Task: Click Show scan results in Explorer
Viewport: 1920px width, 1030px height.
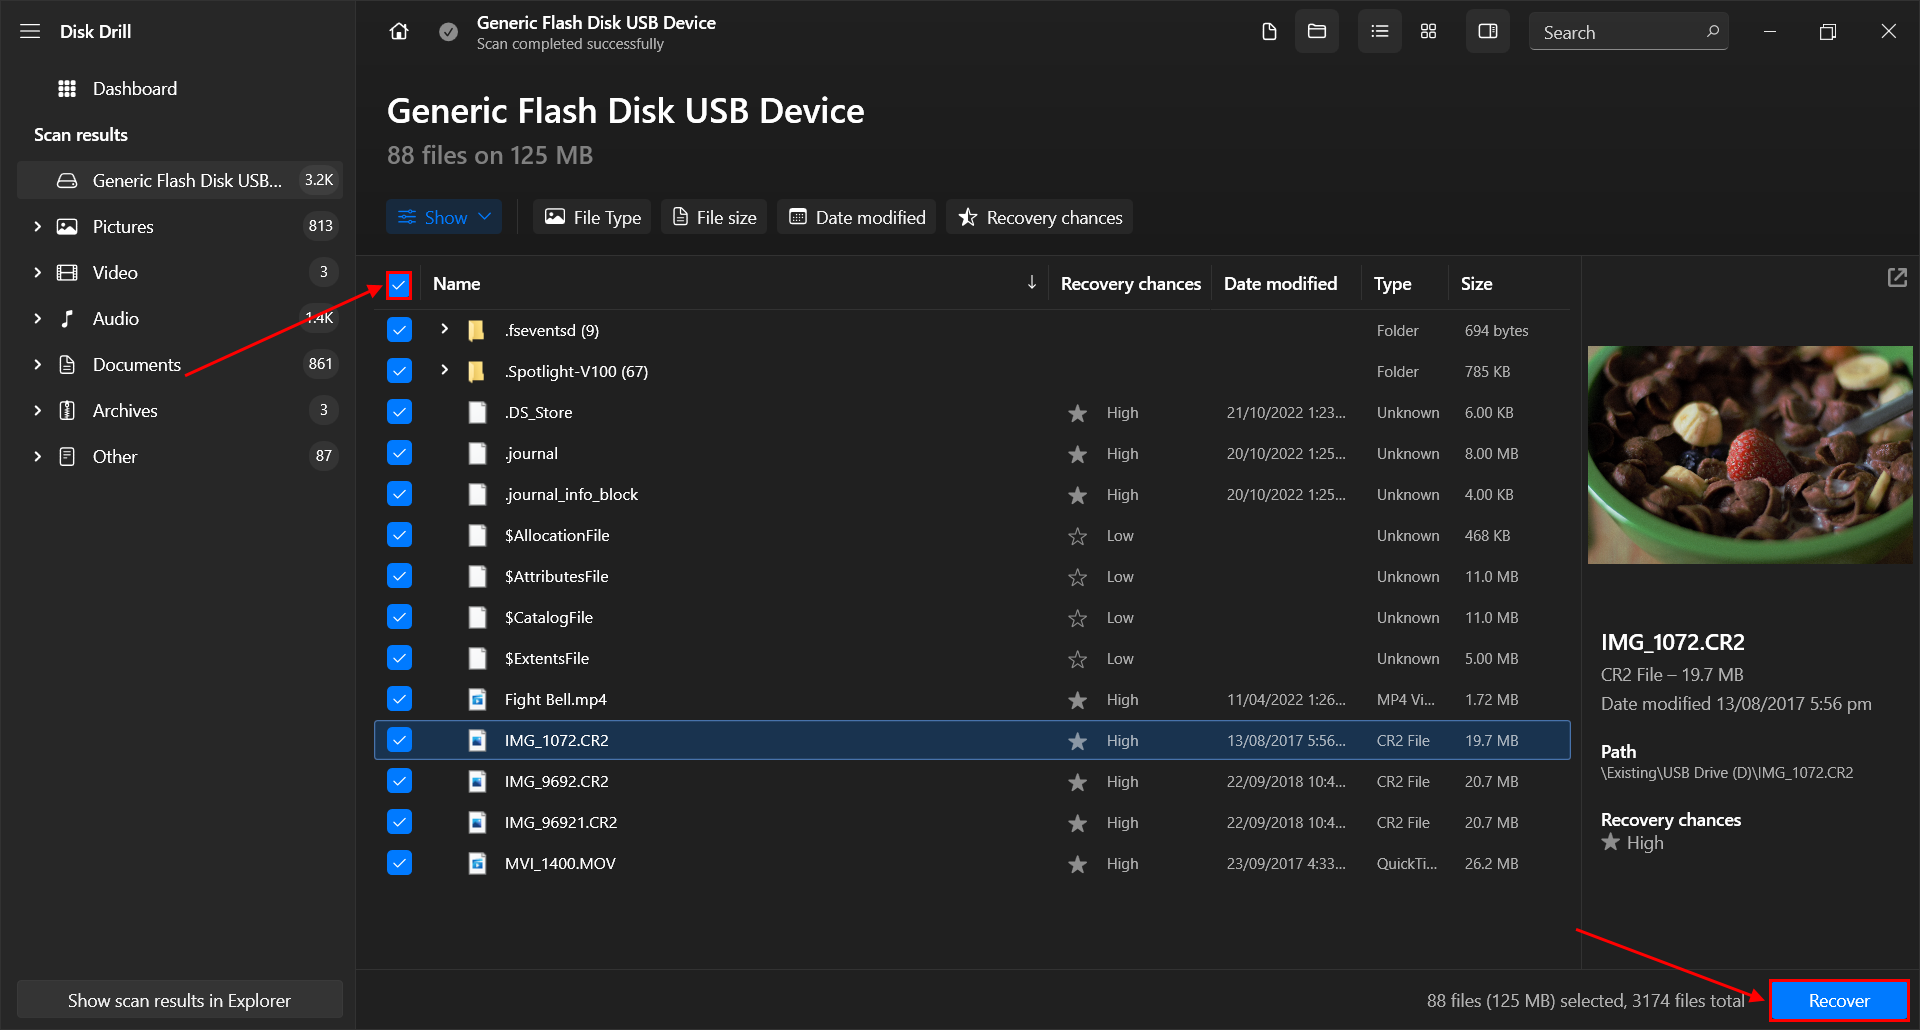Action: [180, 1000]
